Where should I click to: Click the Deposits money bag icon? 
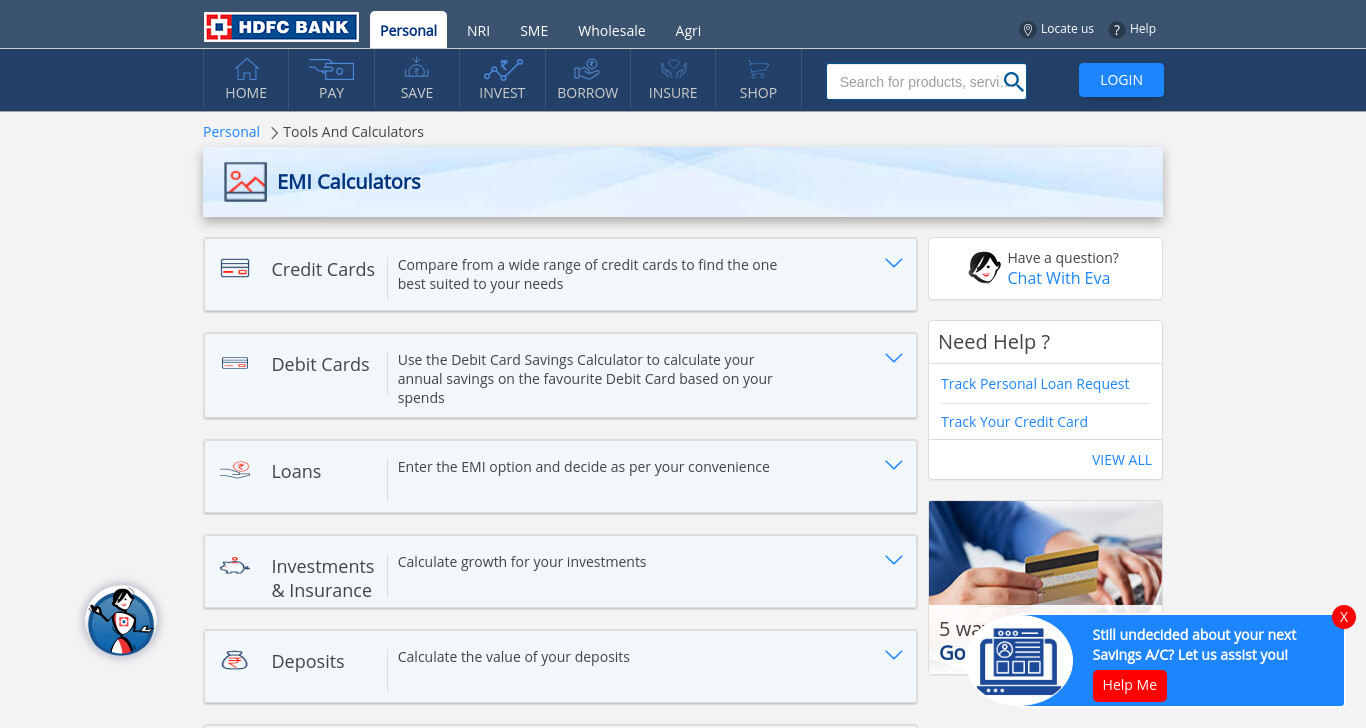coord(234,660)
